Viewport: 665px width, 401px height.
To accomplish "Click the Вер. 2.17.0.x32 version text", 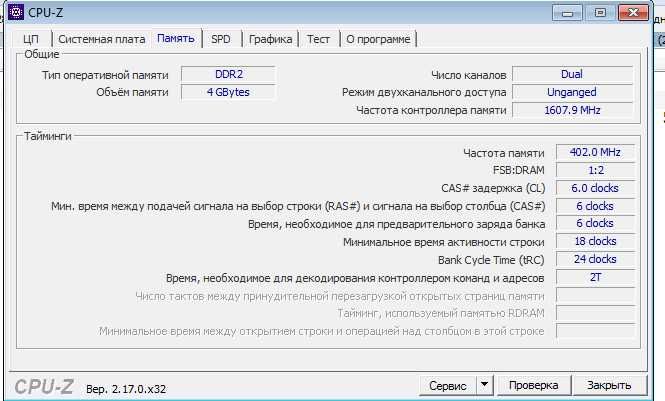I will point(126,389).
